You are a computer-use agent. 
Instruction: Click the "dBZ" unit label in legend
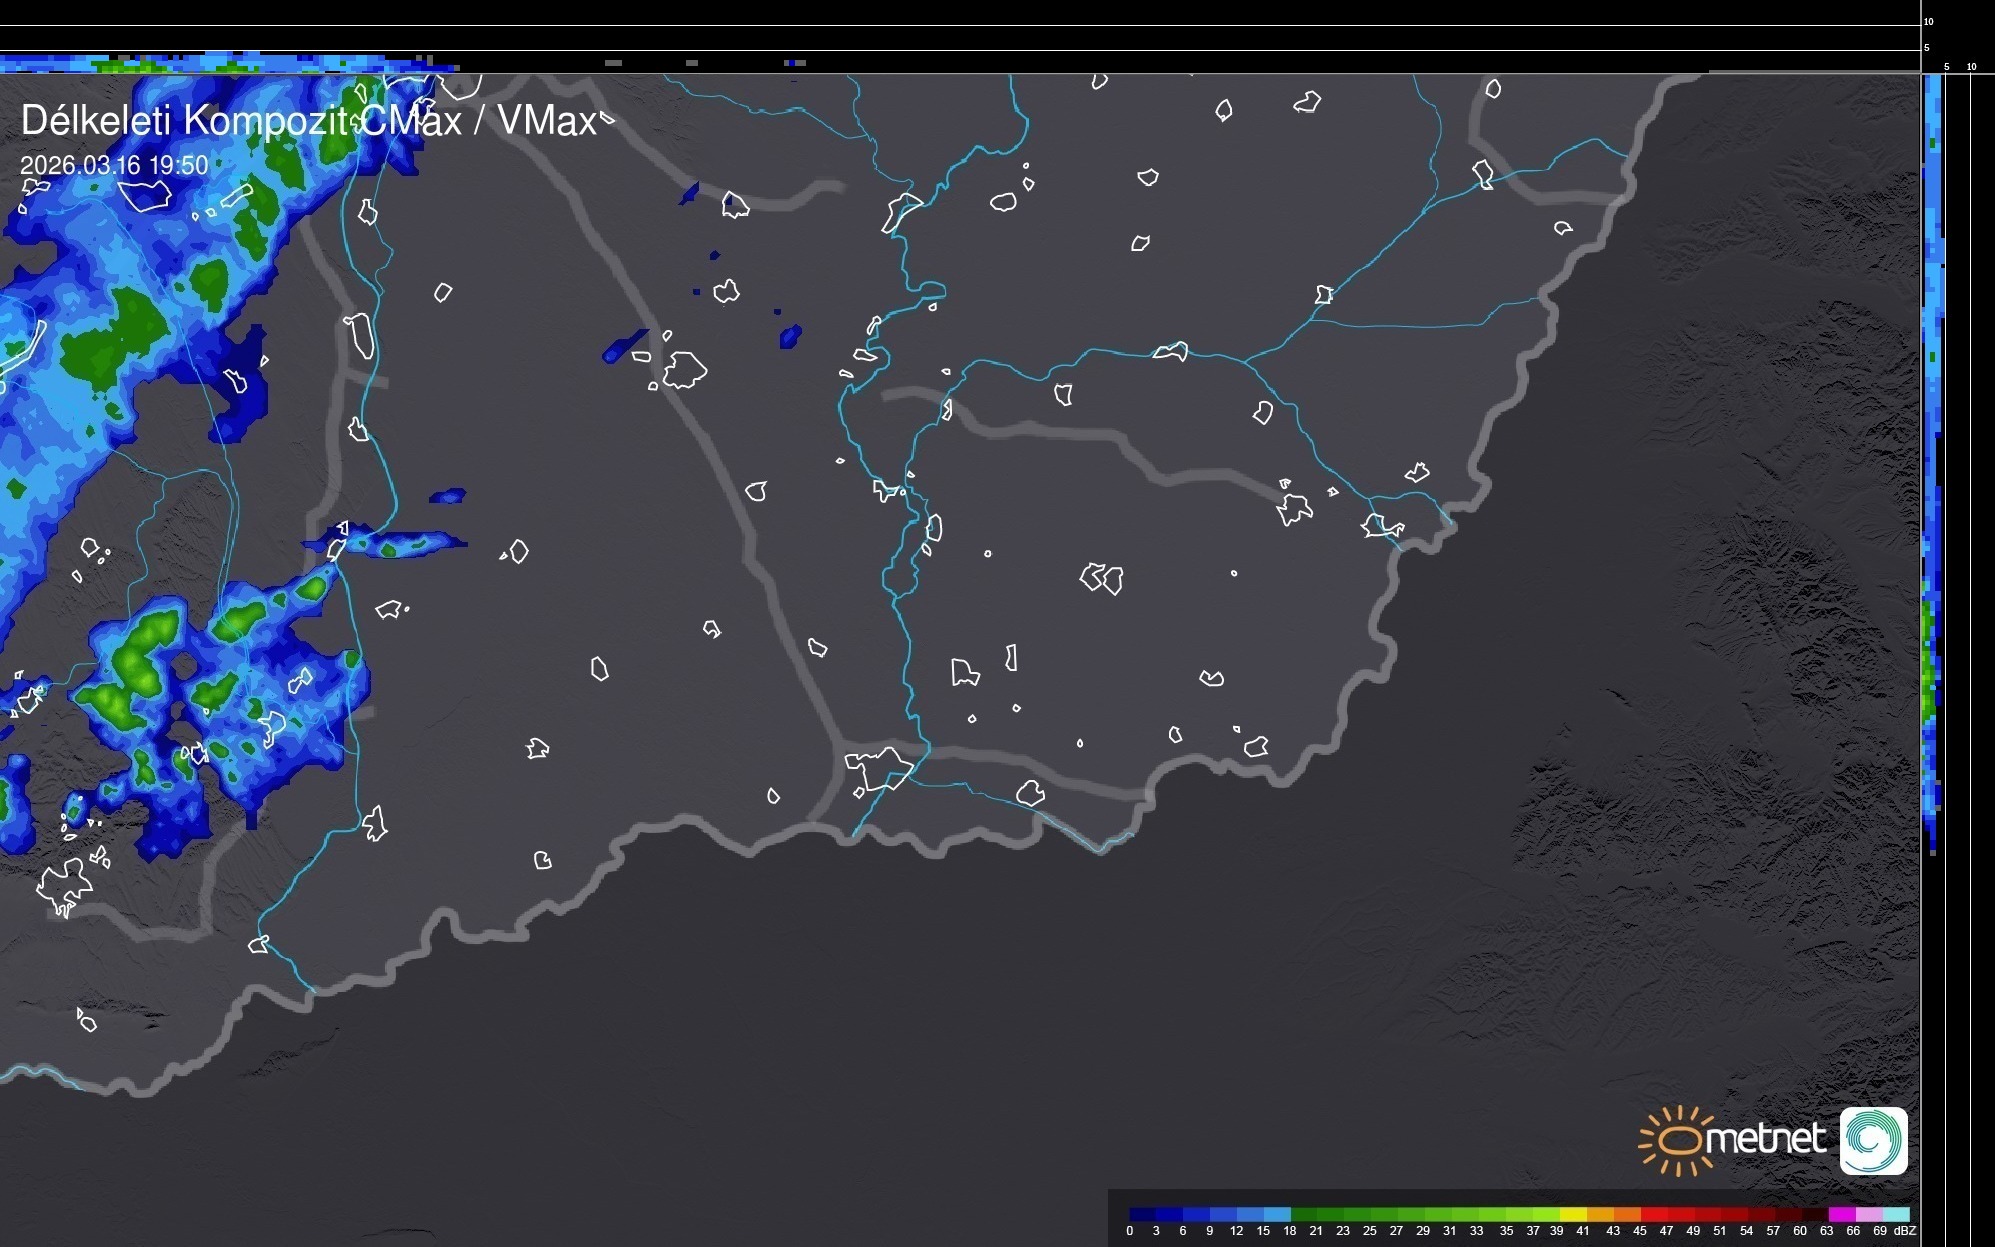click(1905, 1231)
